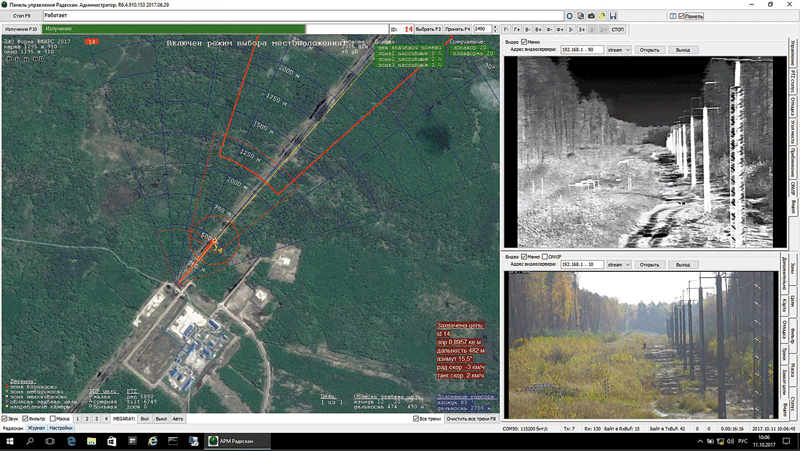Toggle Меню checkbox in lower video panel
Viewport: 800px width, 451px height.
(x=524, y=257)
